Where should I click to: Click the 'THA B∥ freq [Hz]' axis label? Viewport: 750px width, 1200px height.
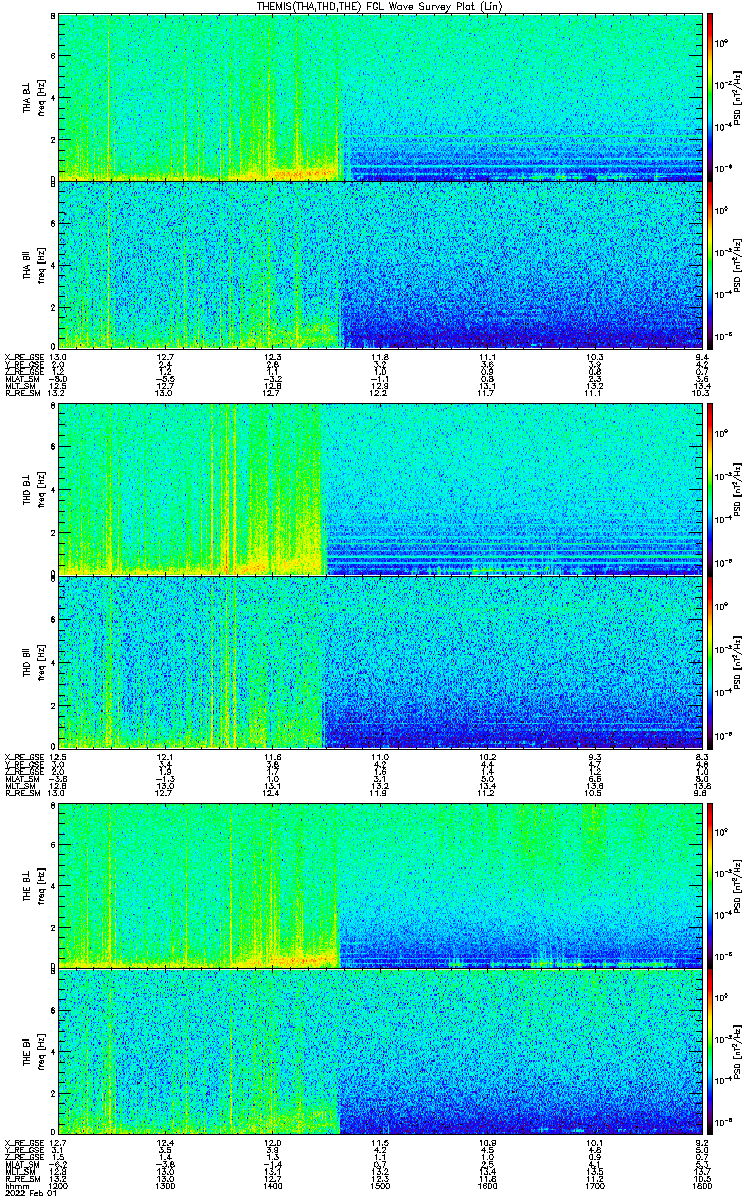(x=35, y=265)
